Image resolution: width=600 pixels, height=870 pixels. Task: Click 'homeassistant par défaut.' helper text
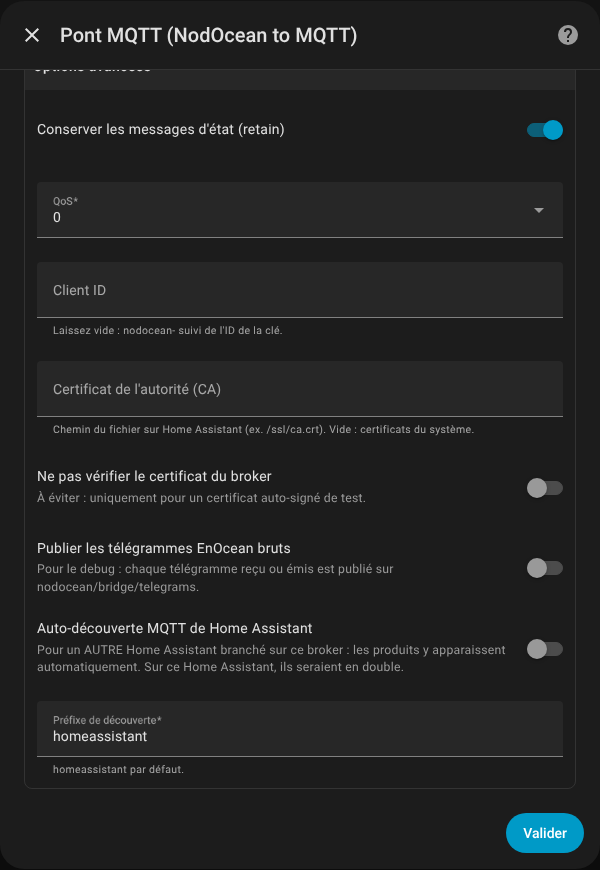(x=118, y=770)
